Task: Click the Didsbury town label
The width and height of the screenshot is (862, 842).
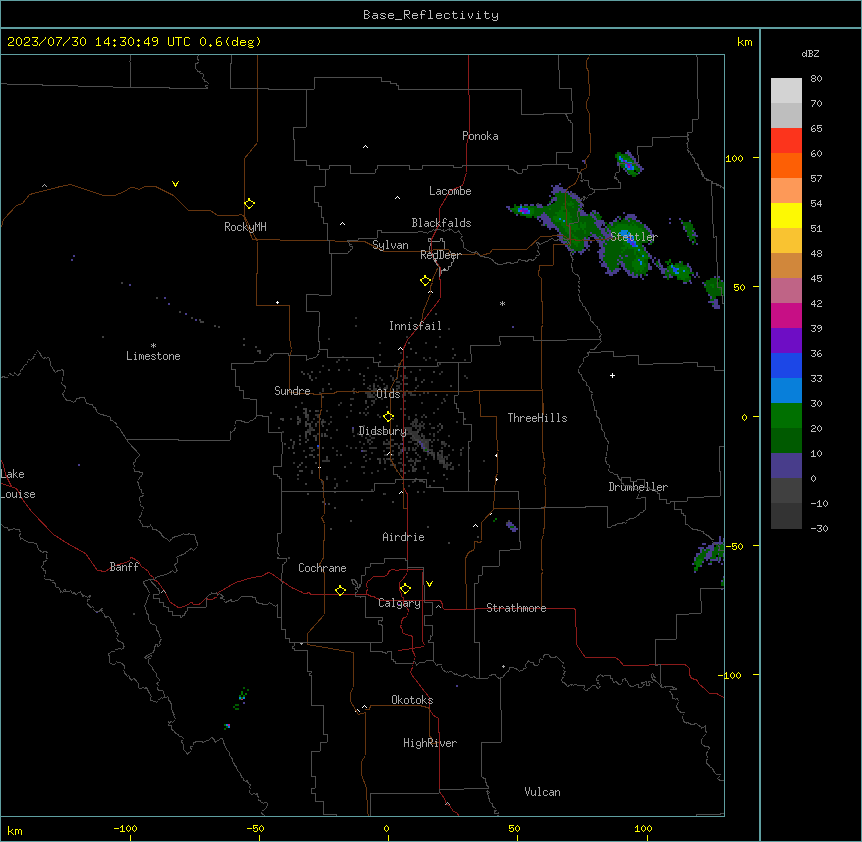Action: [383, 431]
